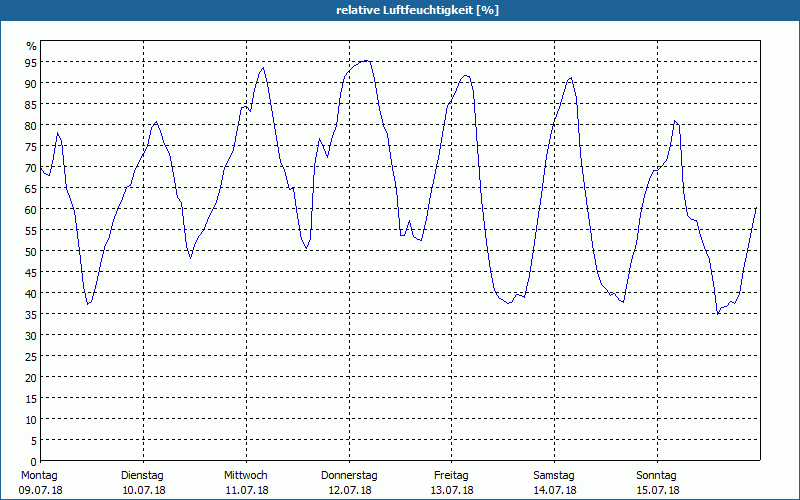Click the date "15.07.18"
Viewport: 800px width, 500px height.
click(x=658, y=490)
